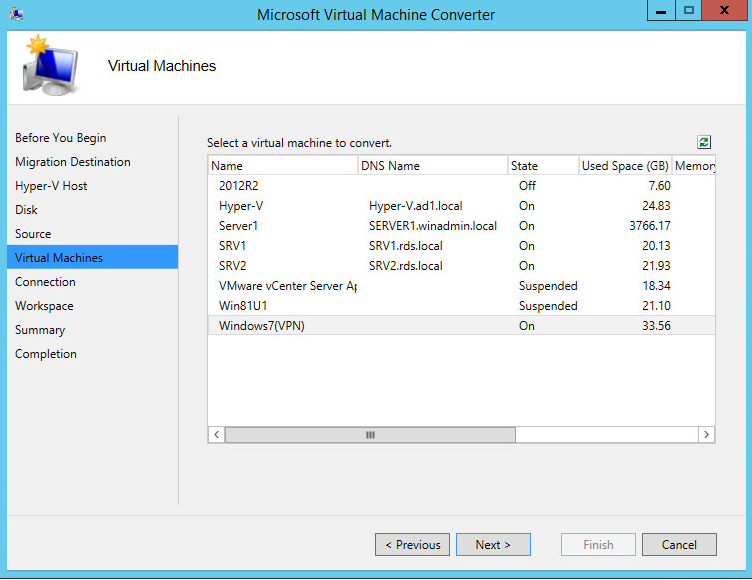Click the horizontal scrollbar left arrow

(x=217, y=435)
